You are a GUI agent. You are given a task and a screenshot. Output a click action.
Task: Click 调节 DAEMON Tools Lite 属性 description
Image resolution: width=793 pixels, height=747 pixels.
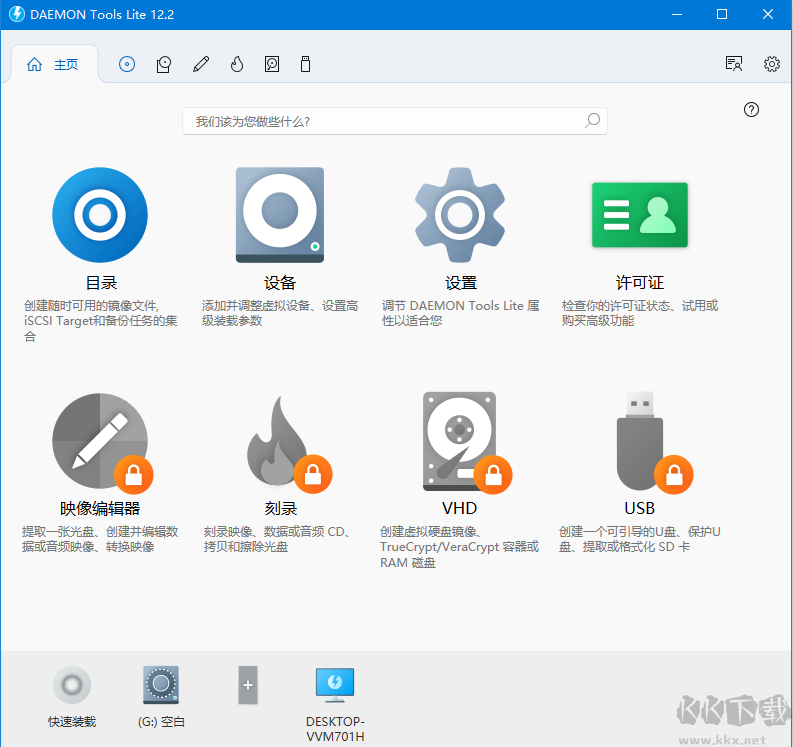pos(460,313)
